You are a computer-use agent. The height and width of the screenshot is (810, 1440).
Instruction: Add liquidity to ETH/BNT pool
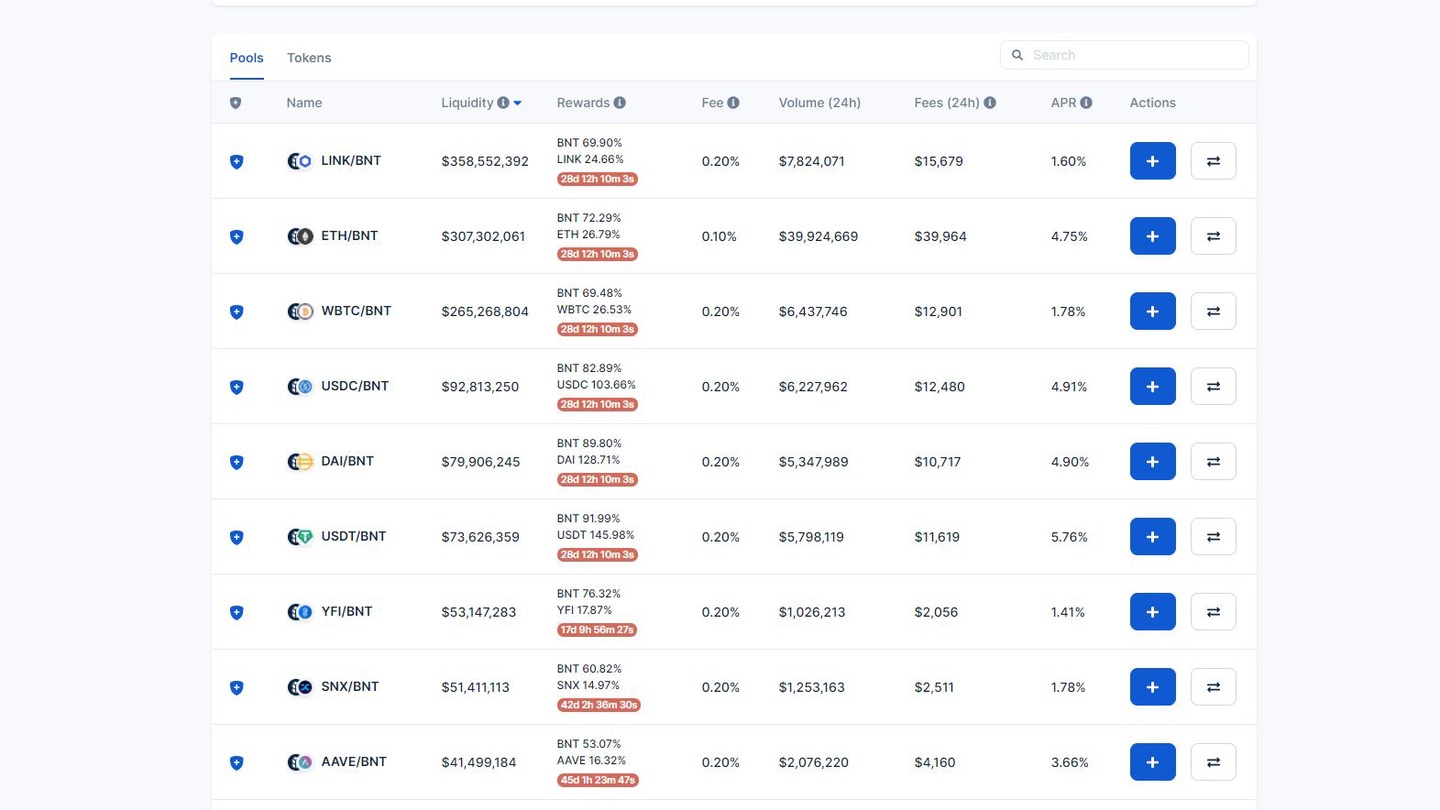(x=1152, y=236)
